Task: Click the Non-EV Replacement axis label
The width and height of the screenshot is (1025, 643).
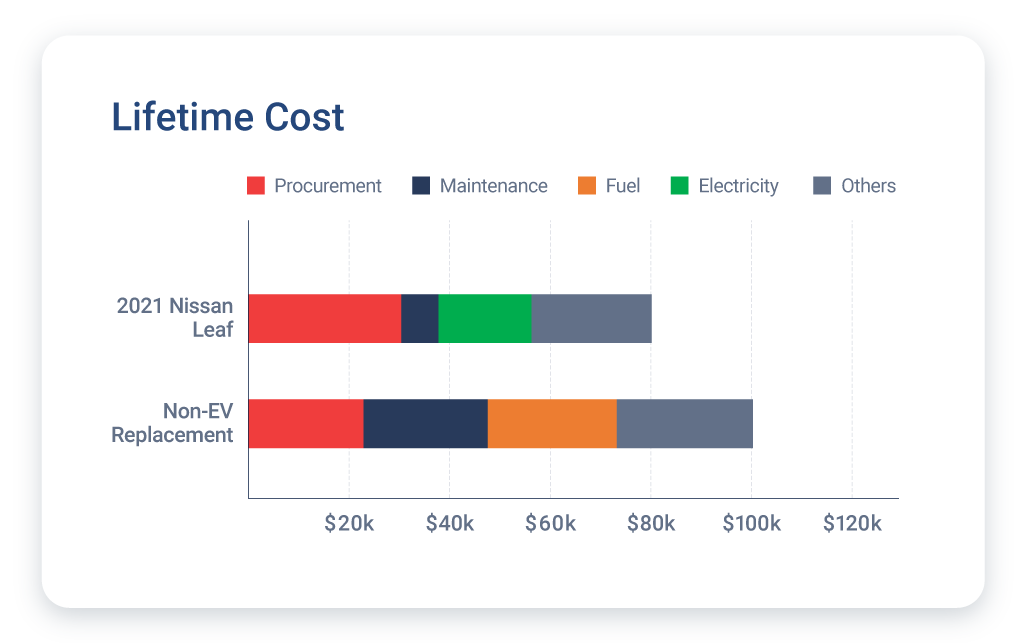Action: (x=172, y=421)
